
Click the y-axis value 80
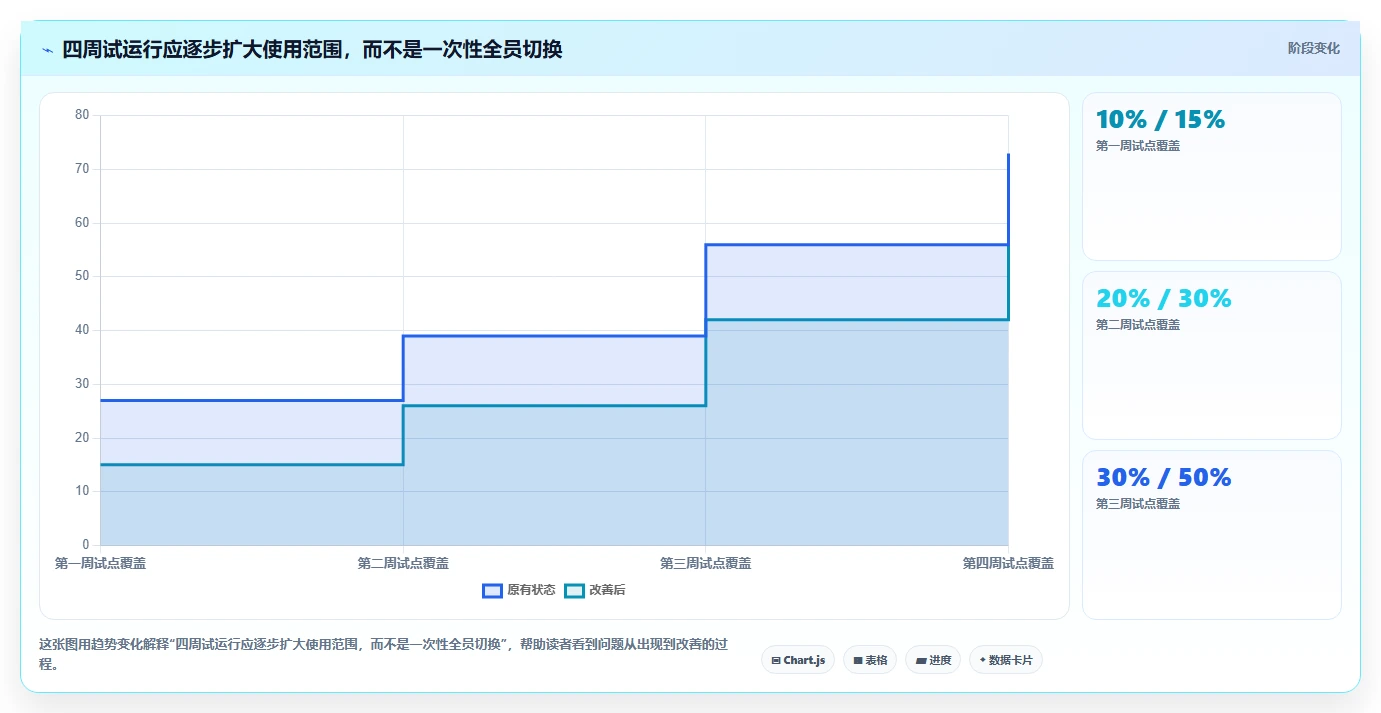pyautogui.click(x=82, y=115)
